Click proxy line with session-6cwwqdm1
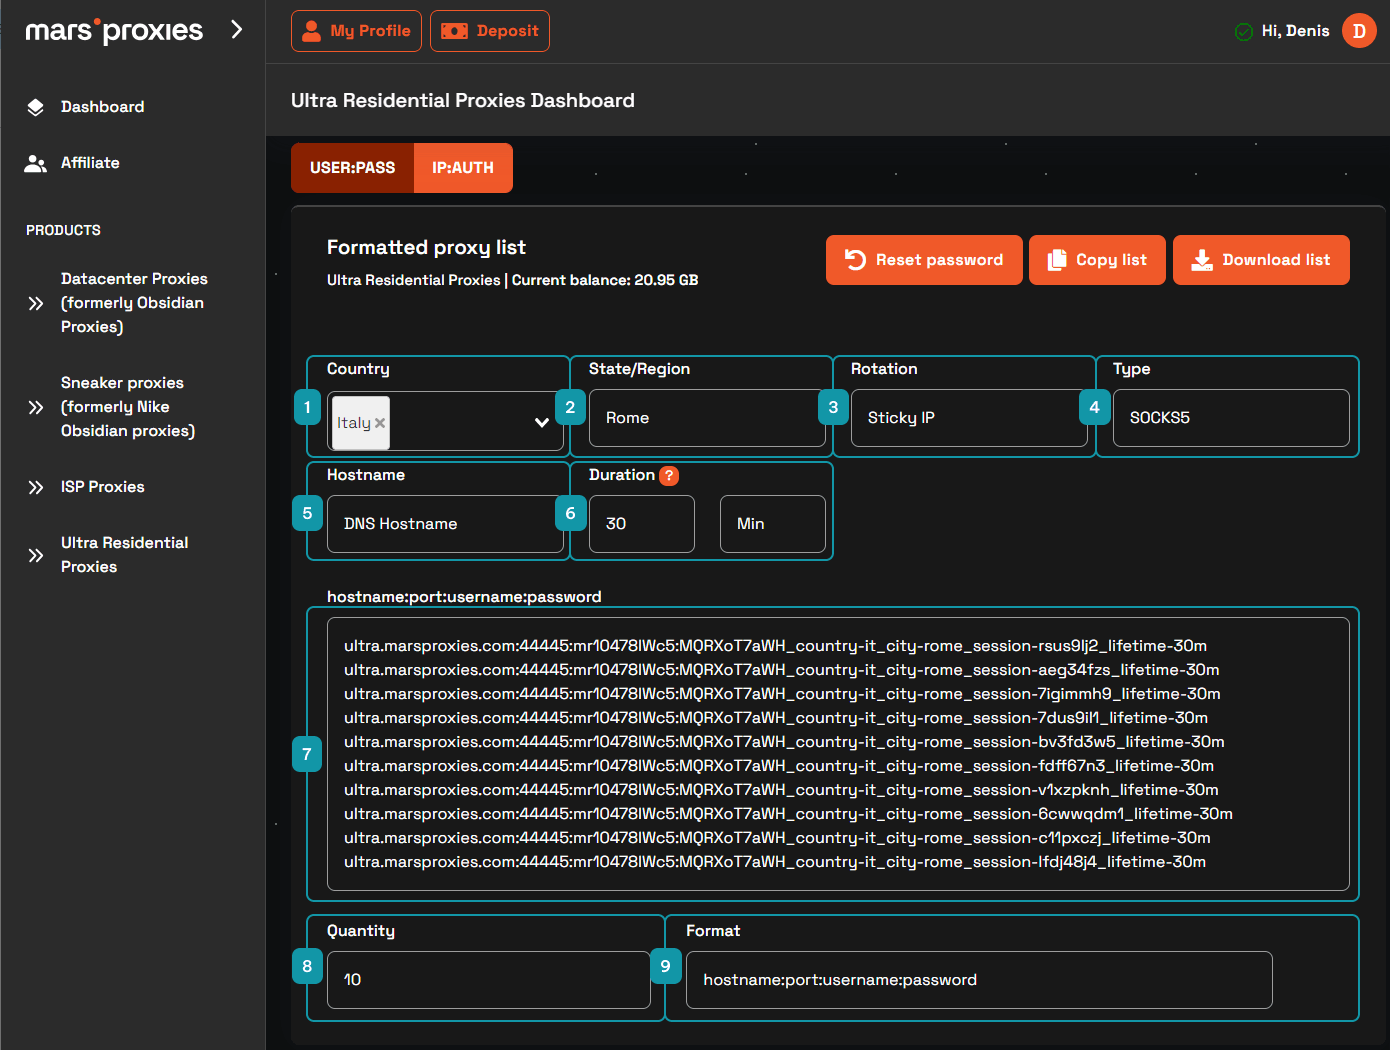 [788, 814]
